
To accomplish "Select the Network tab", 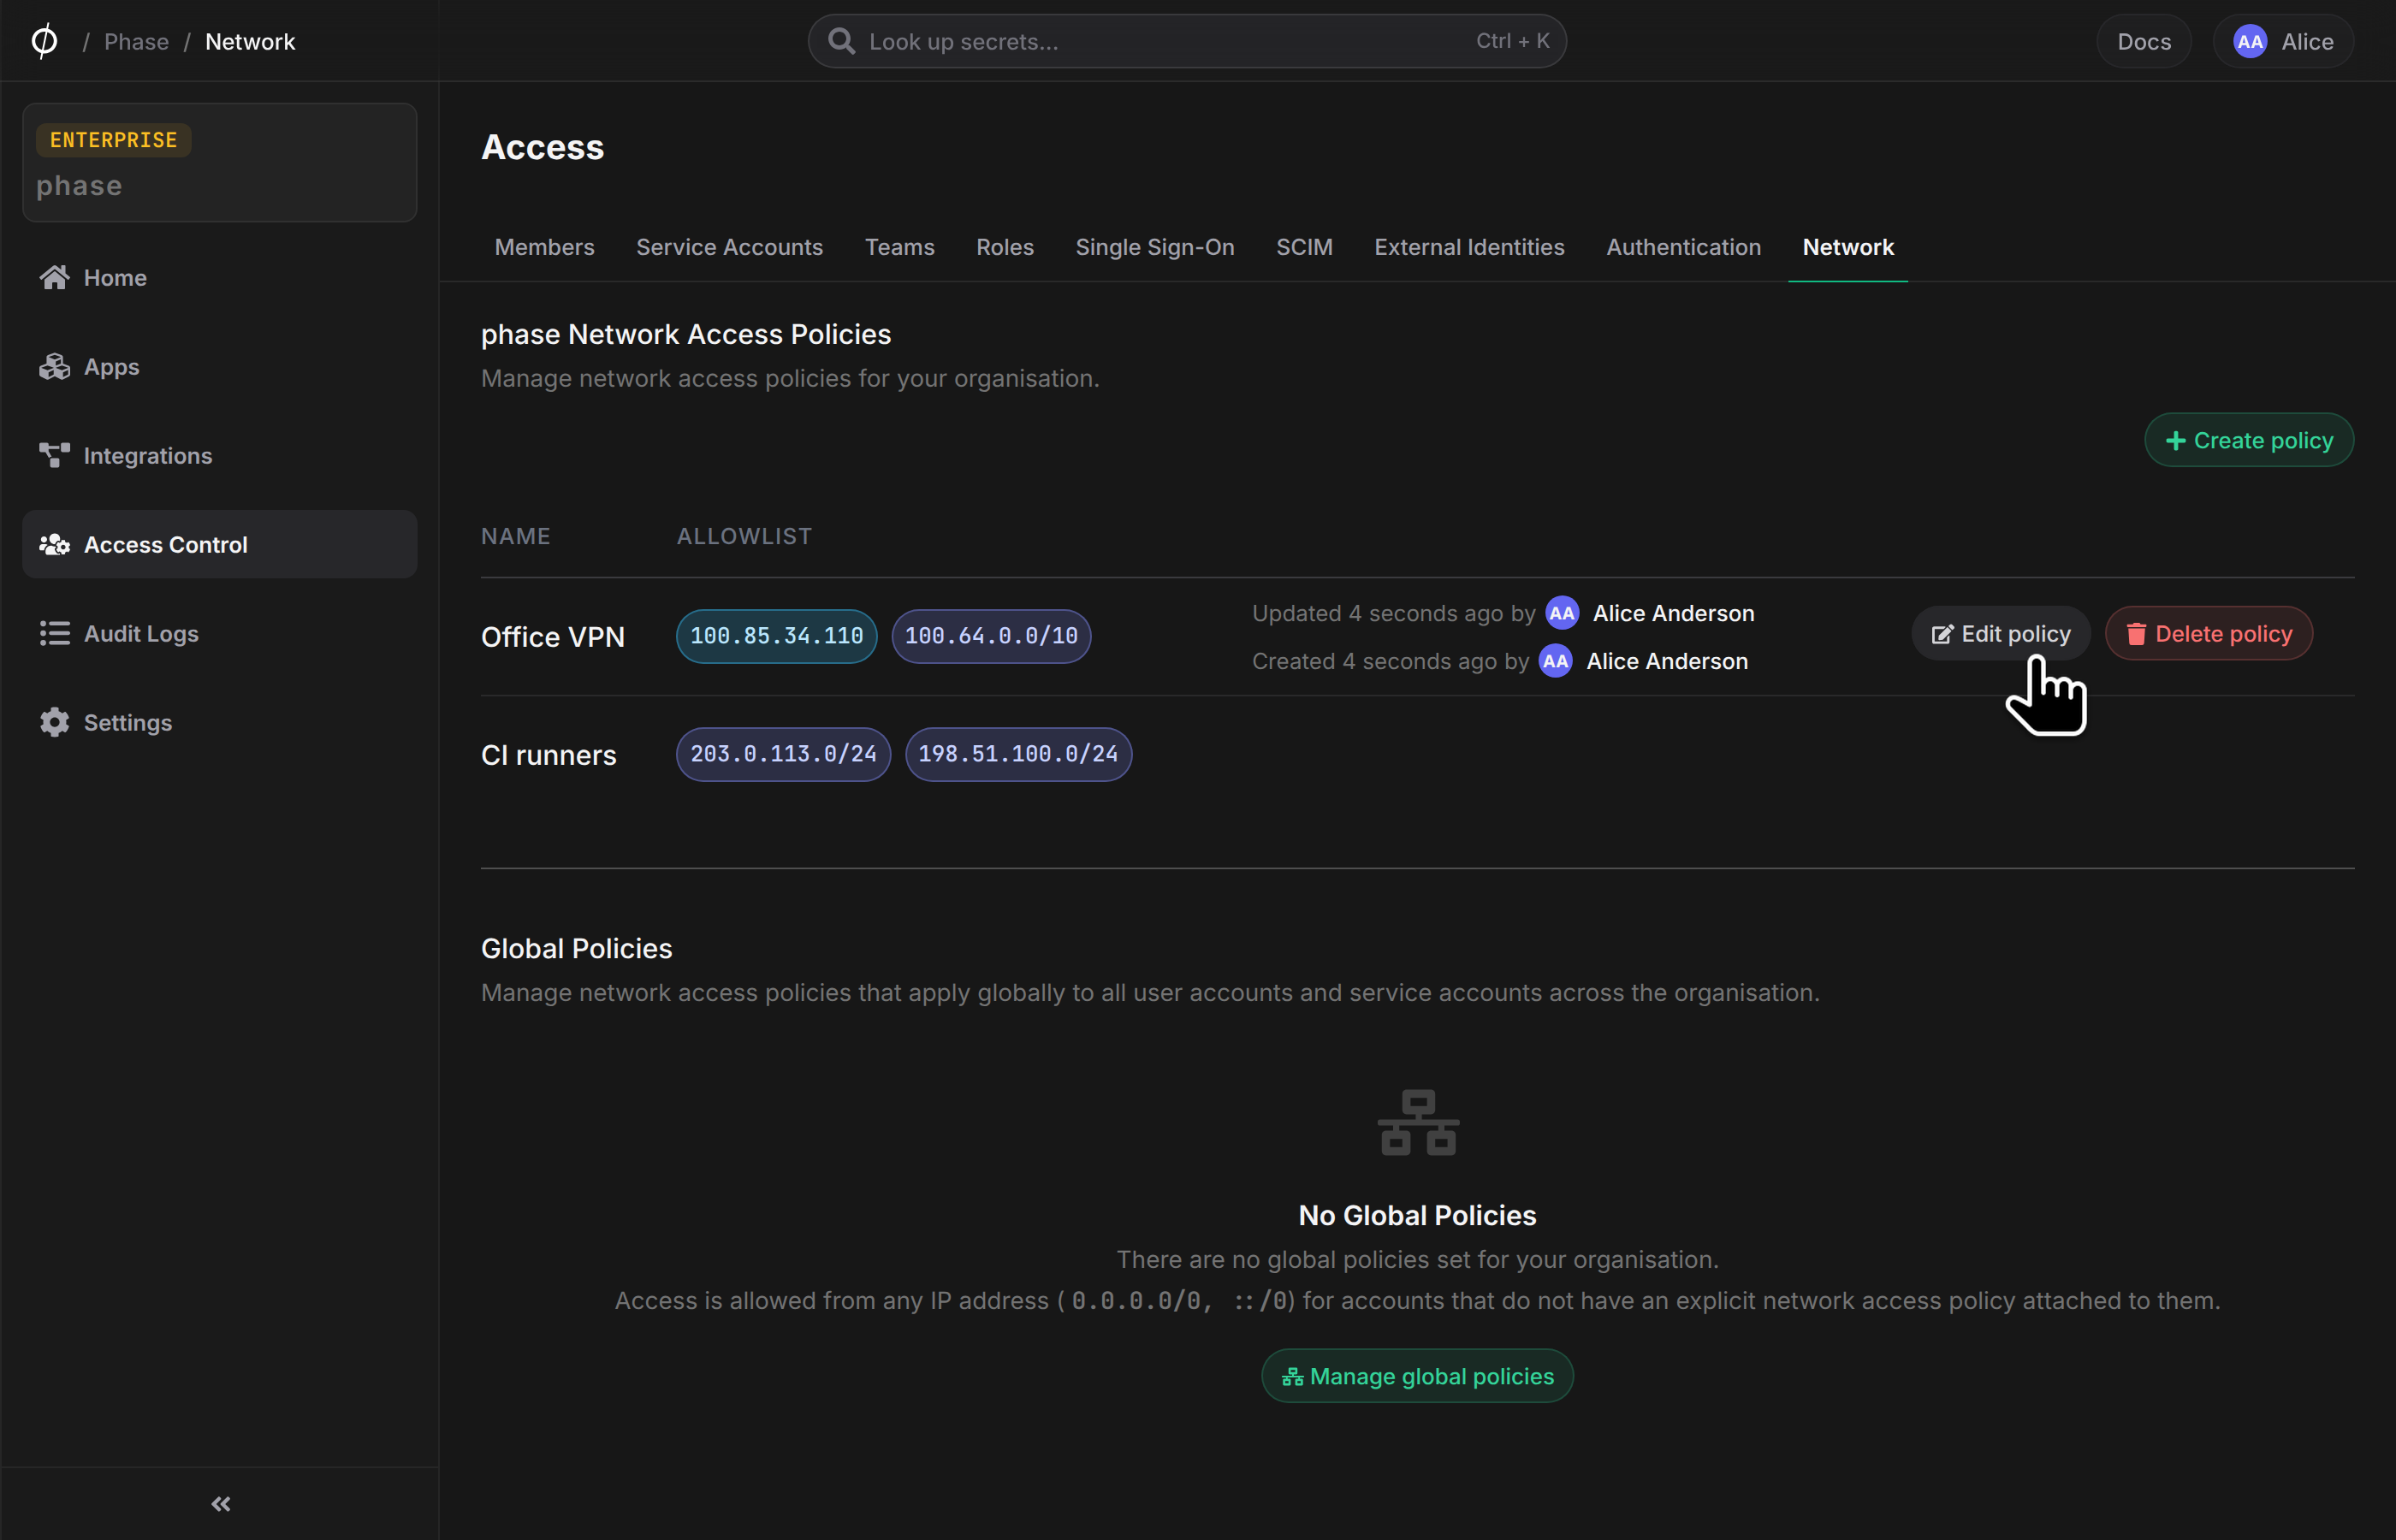I will point(1847,247).
